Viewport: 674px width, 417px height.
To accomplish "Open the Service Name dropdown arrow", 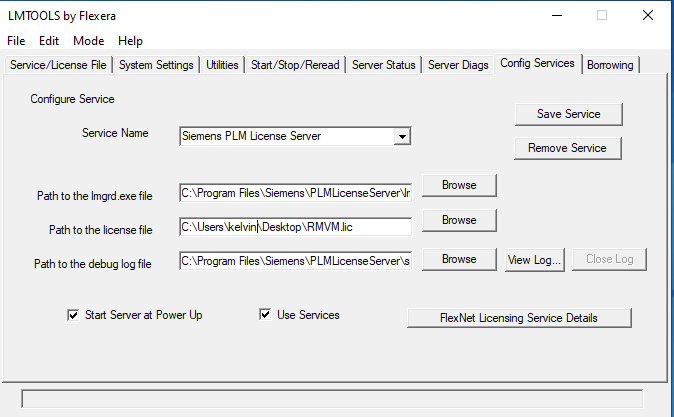I will (401, 136).
